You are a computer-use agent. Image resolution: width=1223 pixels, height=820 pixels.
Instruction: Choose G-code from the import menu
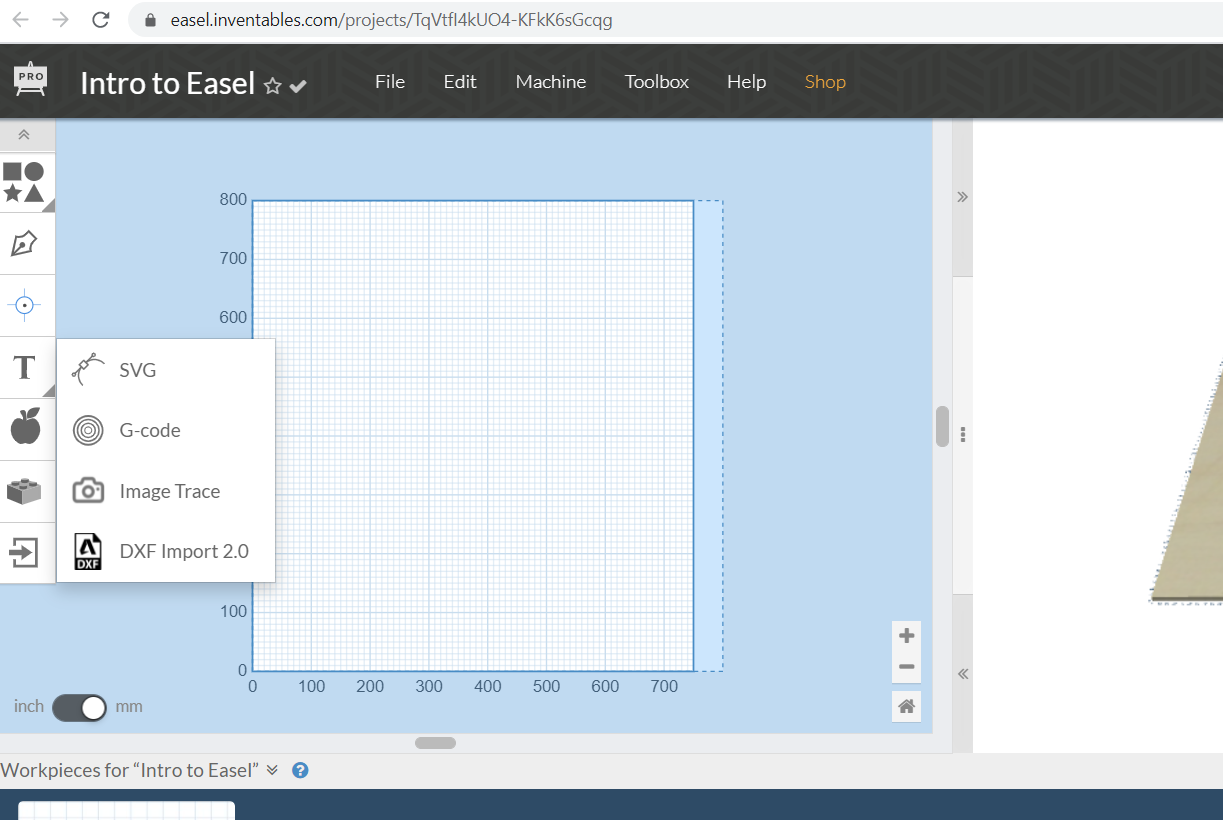166,431
